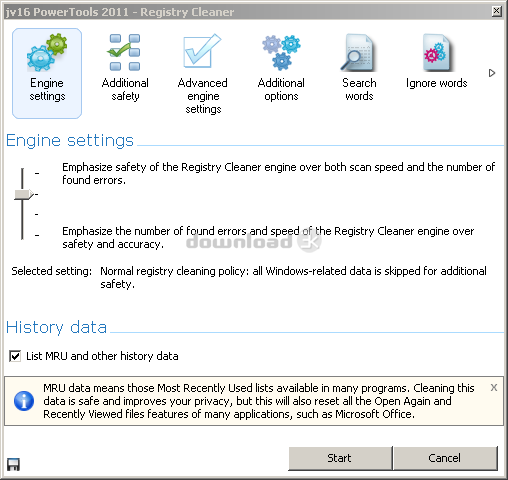The height and width of the screenshot is (480, 508).
Task: Open Advanced engine settings checkmark icon
Action: [202, 51]
